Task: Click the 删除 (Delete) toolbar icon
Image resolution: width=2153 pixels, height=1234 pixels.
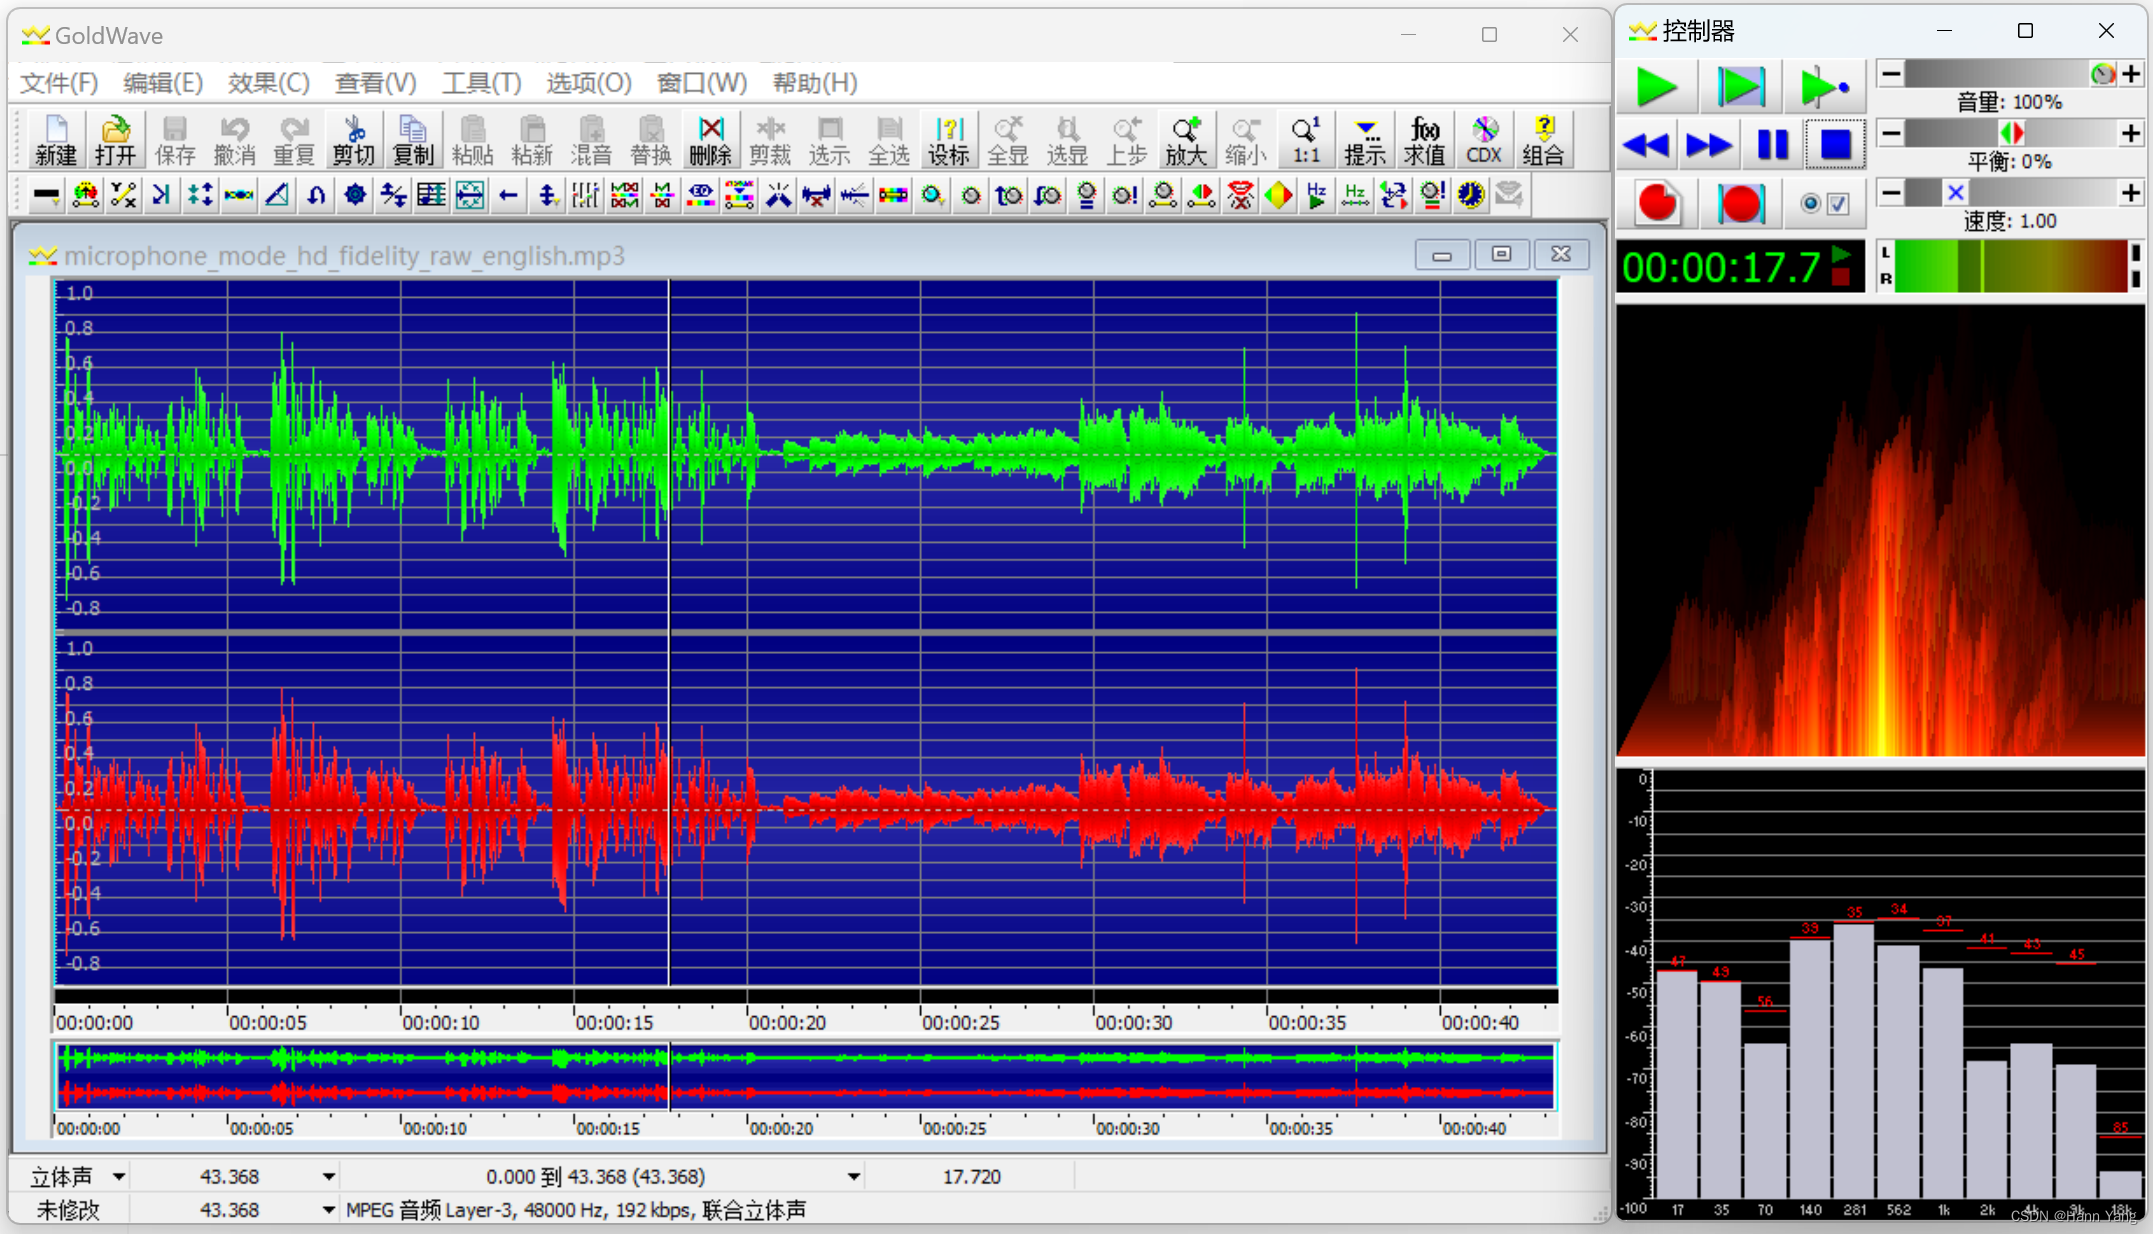Action: [x=710, y=140]
